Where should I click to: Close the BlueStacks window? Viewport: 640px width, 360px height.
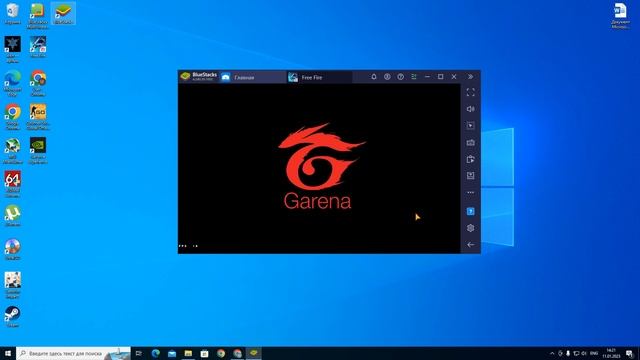click(454, 77)
